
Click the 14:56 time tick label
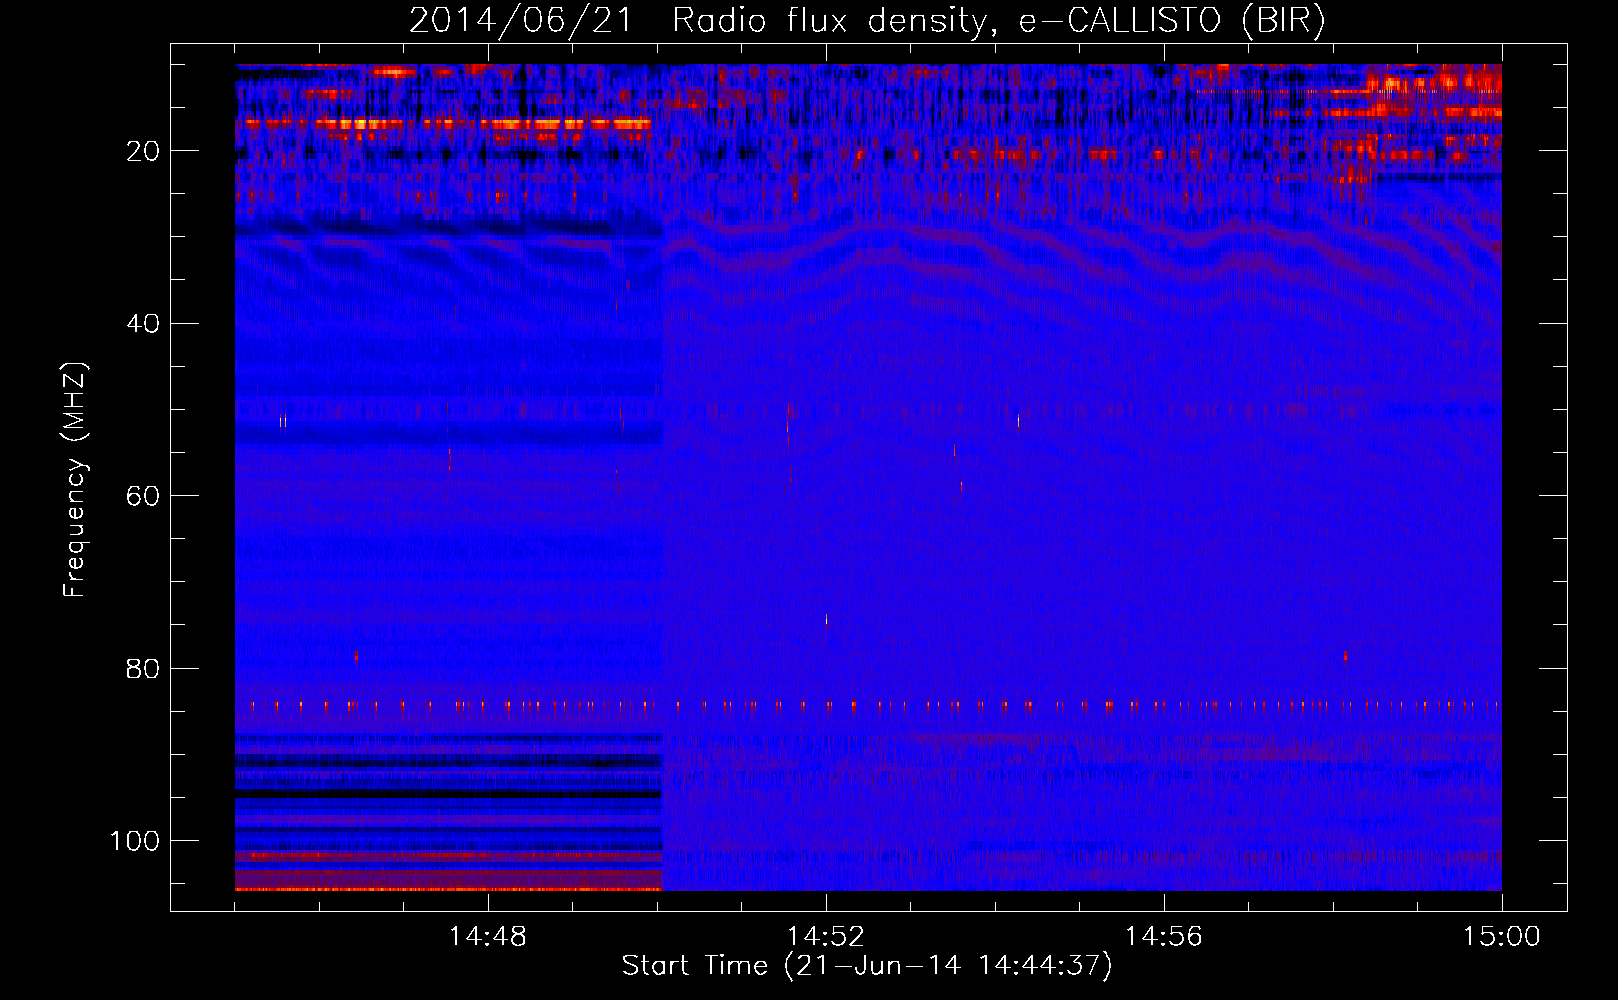1164,936
